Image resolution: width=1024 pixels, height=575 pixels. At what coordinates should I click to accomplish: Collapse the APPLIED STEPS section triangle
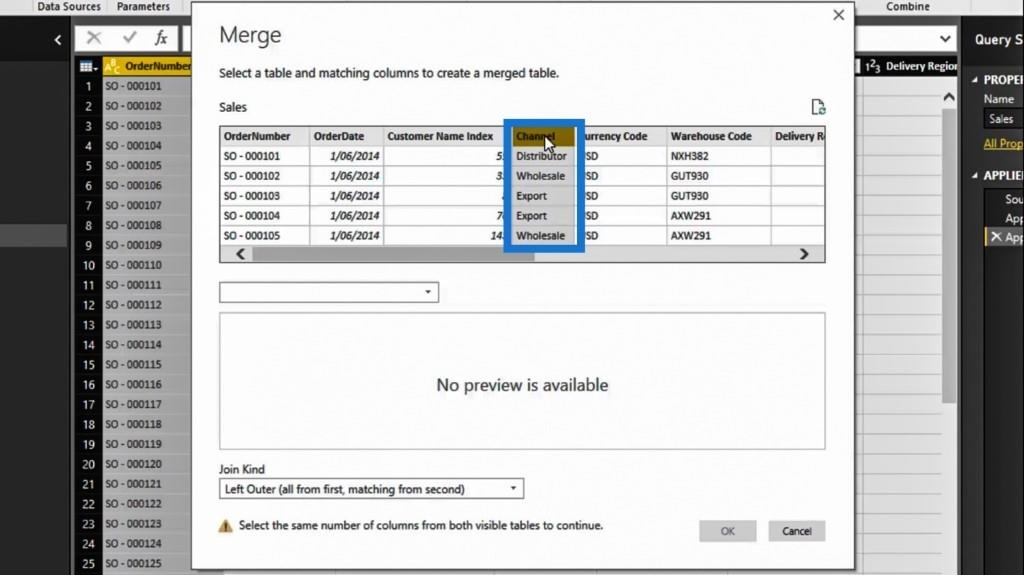(x=974, y=175)
